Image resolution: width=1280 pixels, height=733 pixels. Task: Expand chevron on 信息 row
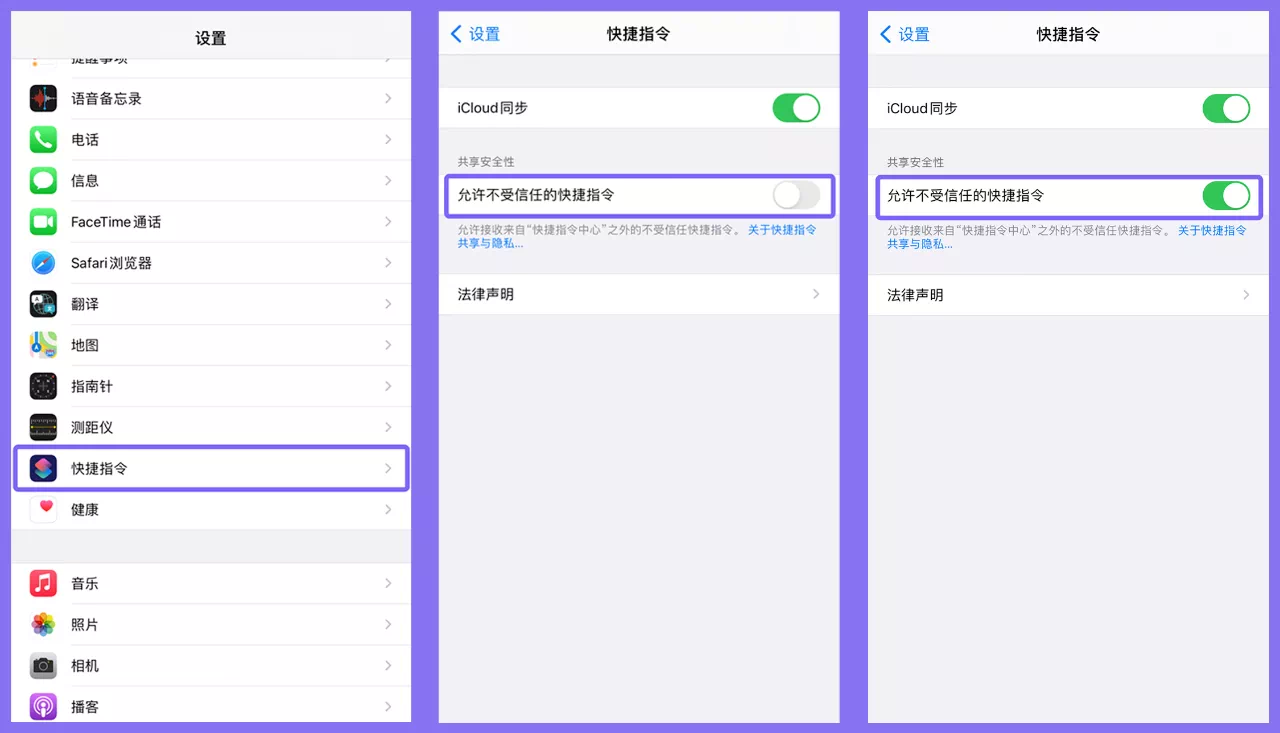[388, 180]
